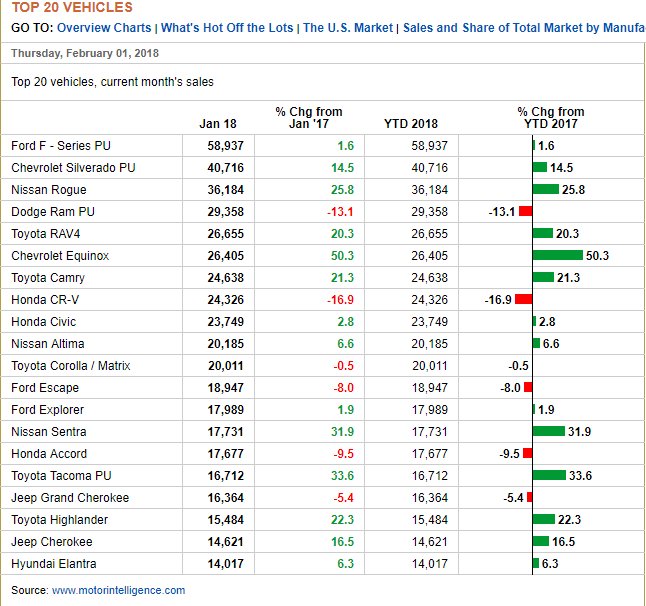Image resolution: width=646 pixels, height=606 pixels.
Task: Click Jan 18 sales value 29,358
Action: pyautogui.click(x=225, y=212)
